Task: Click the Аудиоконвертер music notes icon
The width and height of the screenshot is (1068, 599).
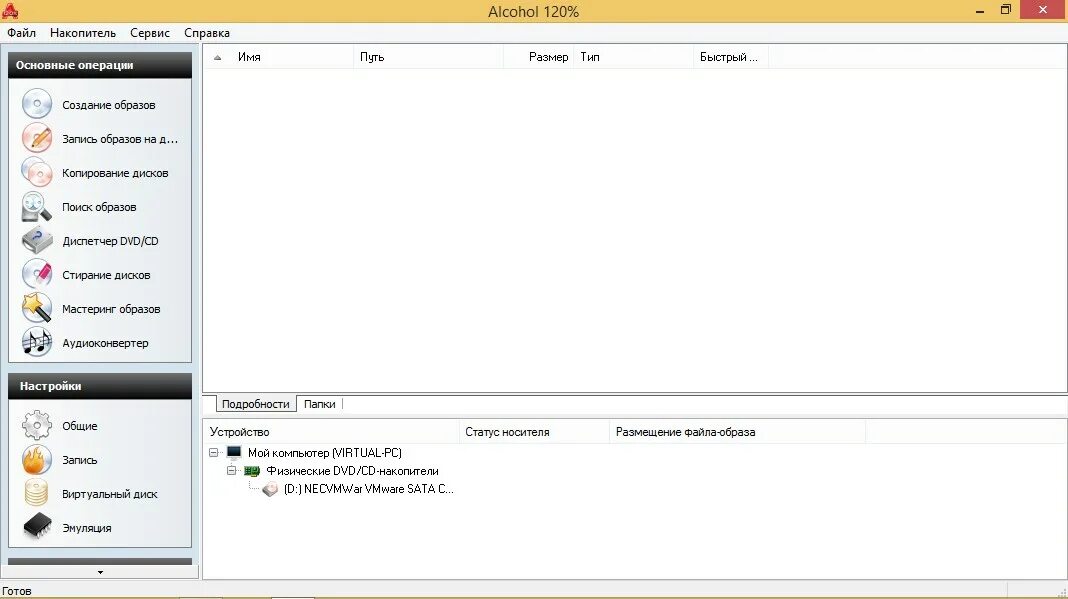Action: pos(37,342)
